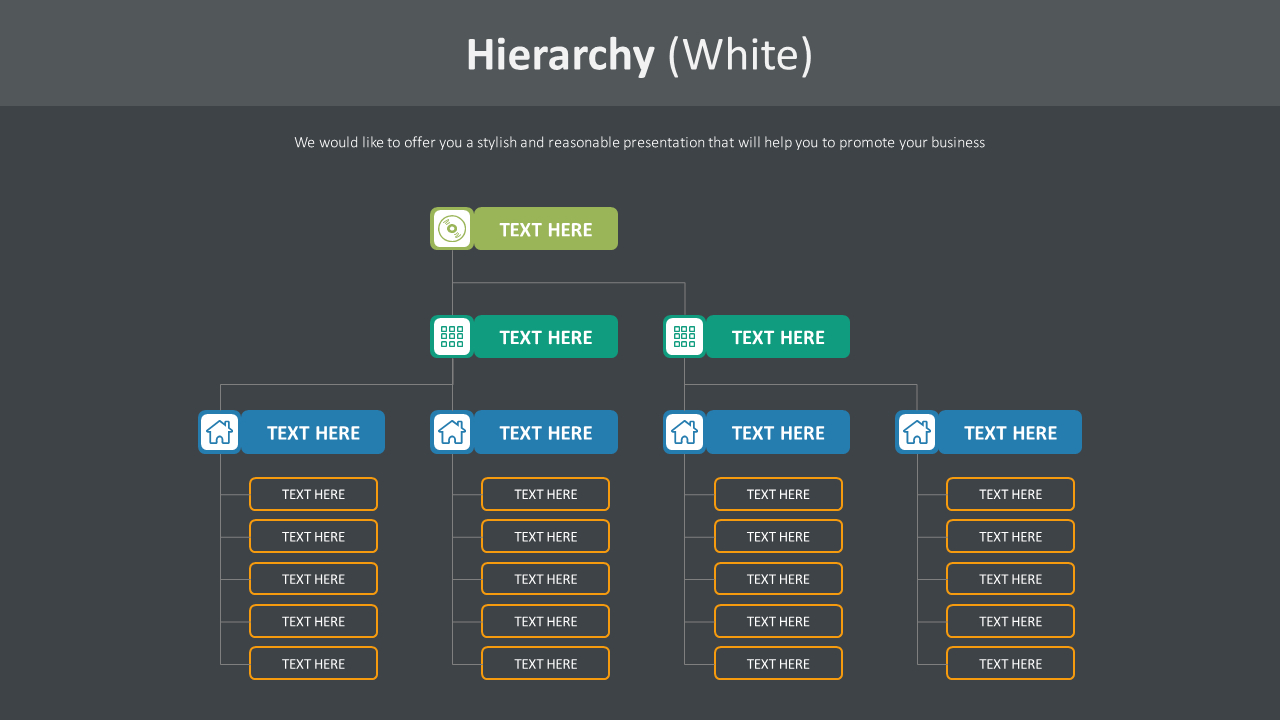Click the second blue TEXT HERE header

click(546, 432)
